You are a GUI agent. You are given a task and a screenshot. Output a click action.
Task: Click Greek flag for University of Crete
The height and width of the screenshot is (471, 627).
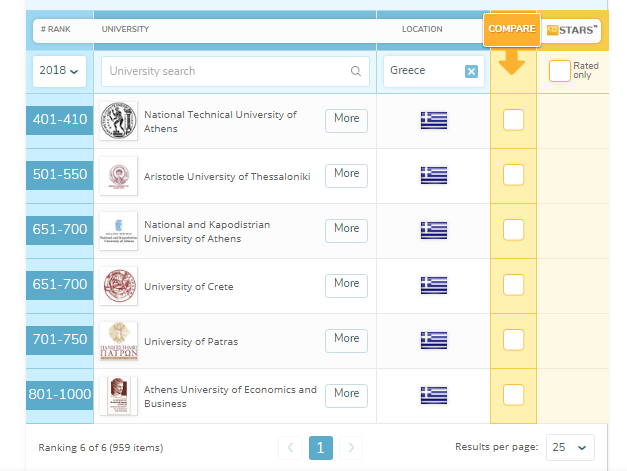point(434,285)
